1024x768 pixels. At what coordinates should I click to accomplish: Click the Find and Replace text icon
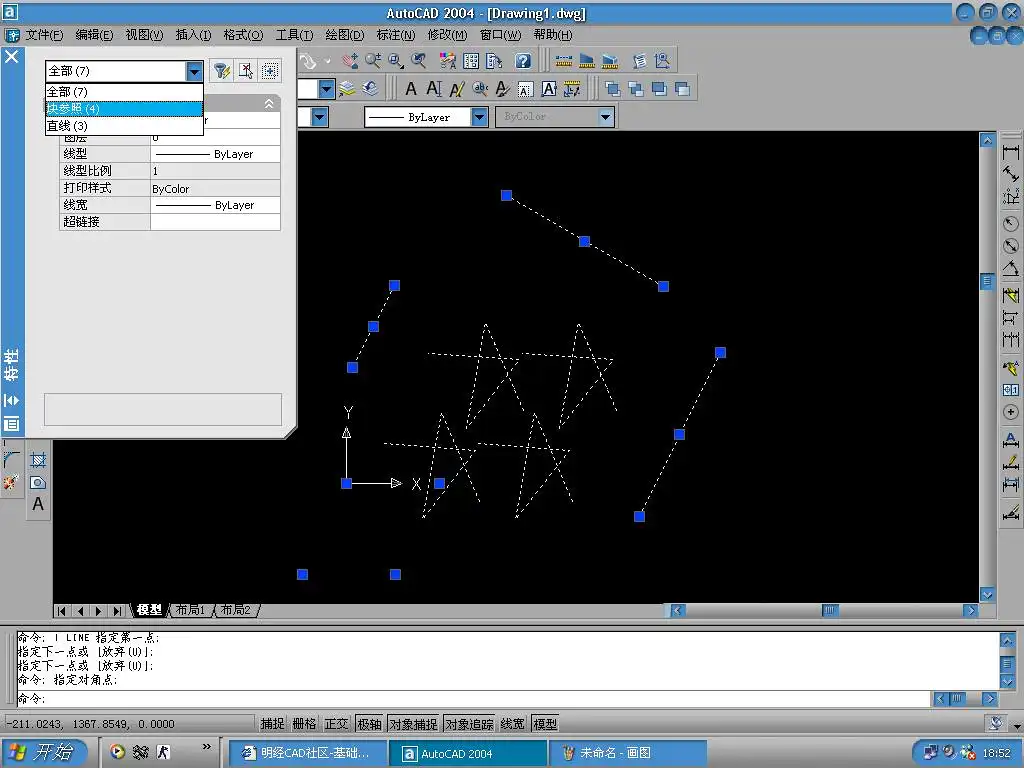(x=480, y=88)
